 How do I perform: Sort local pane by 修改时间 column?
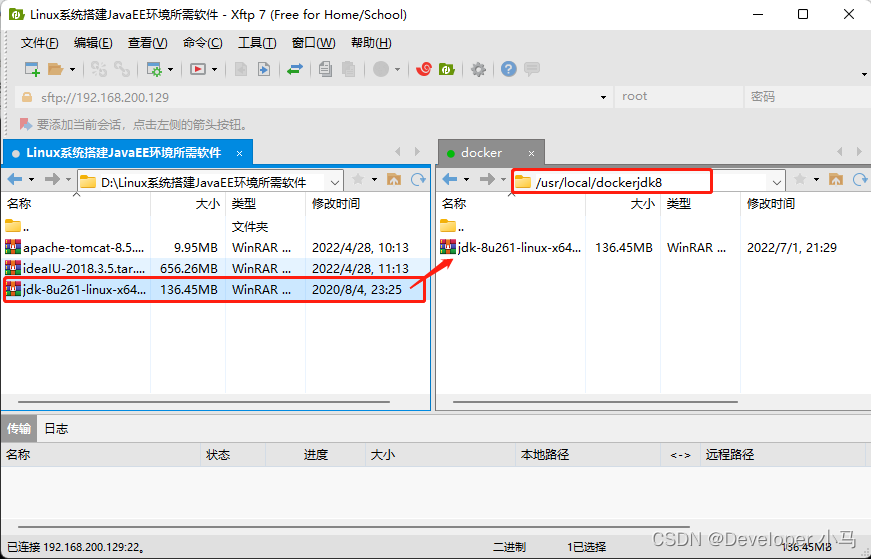(367, 204)
